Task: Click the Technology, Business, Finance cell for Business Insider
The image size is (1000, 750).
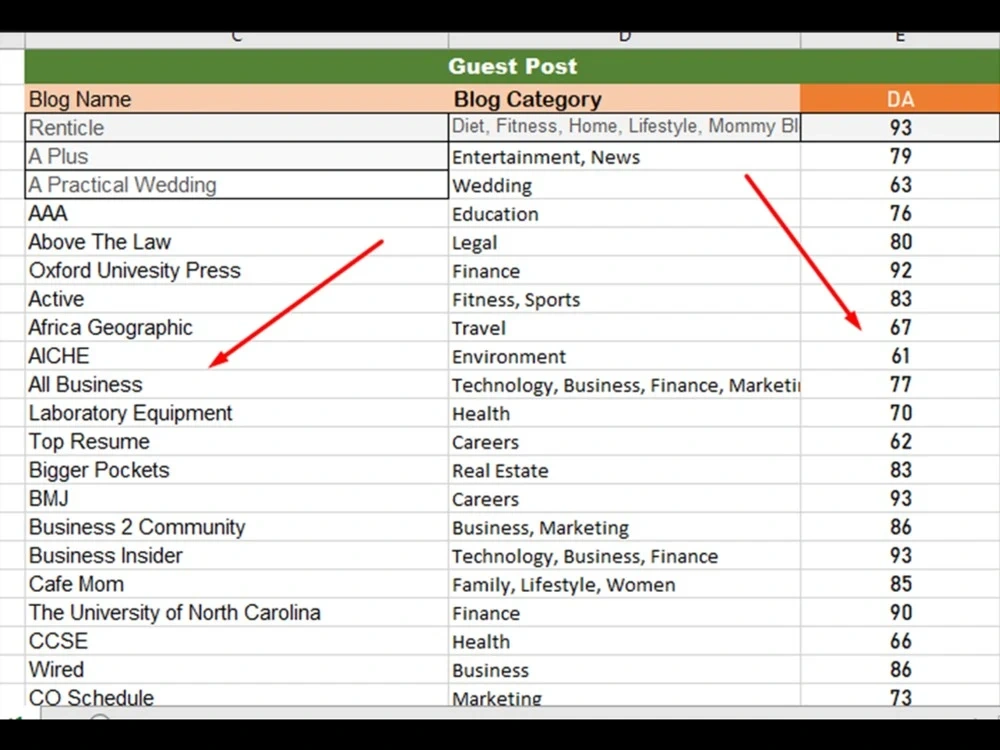Action: click(624, 555)
